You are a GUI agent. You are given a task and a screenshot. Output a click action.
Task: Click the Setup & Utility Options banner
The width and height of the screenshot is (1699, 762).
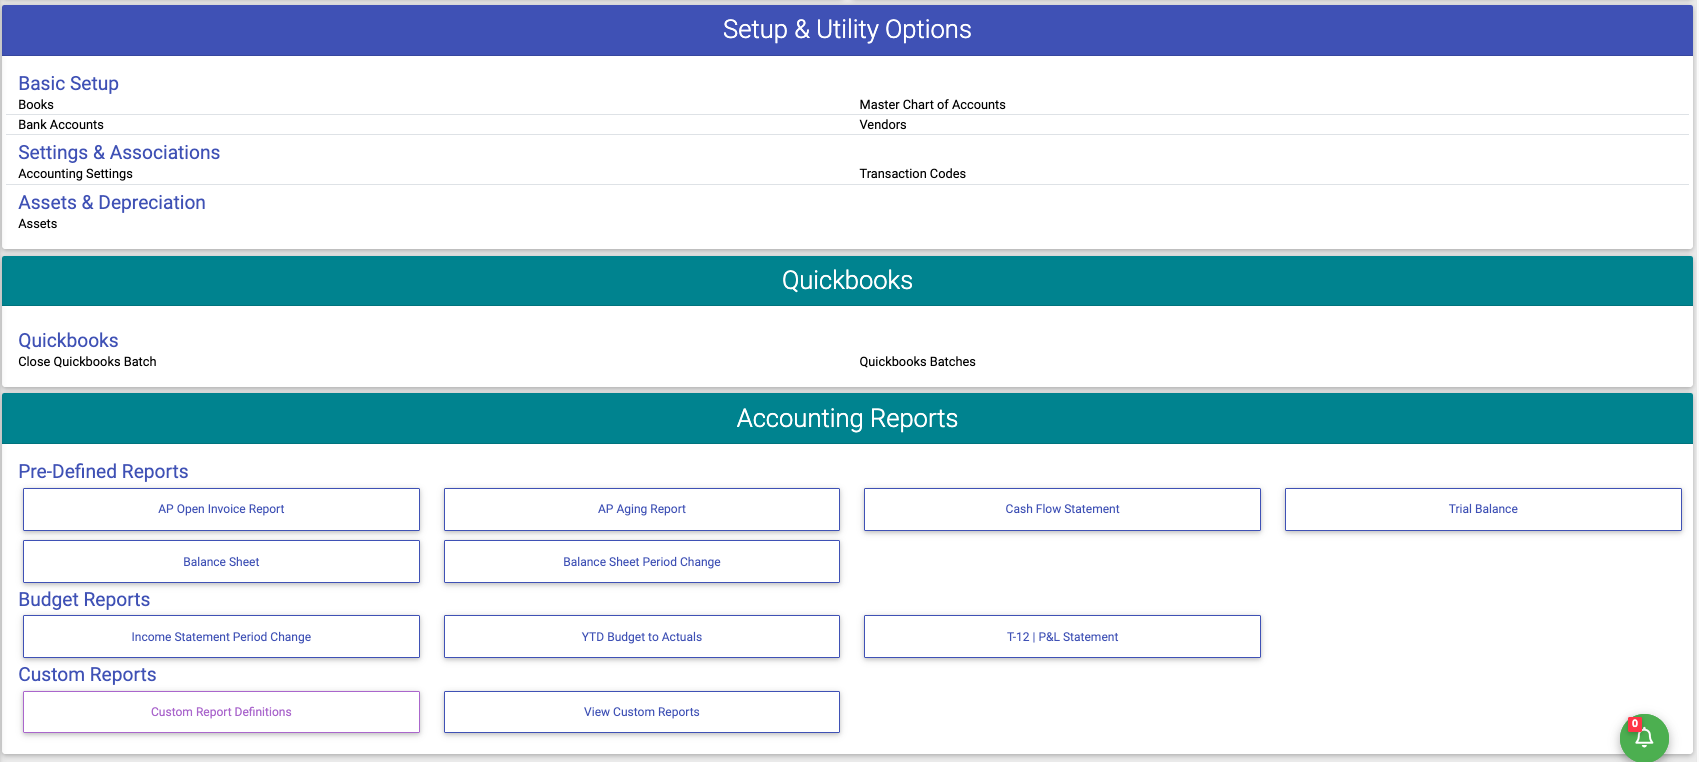coord(847,30)
